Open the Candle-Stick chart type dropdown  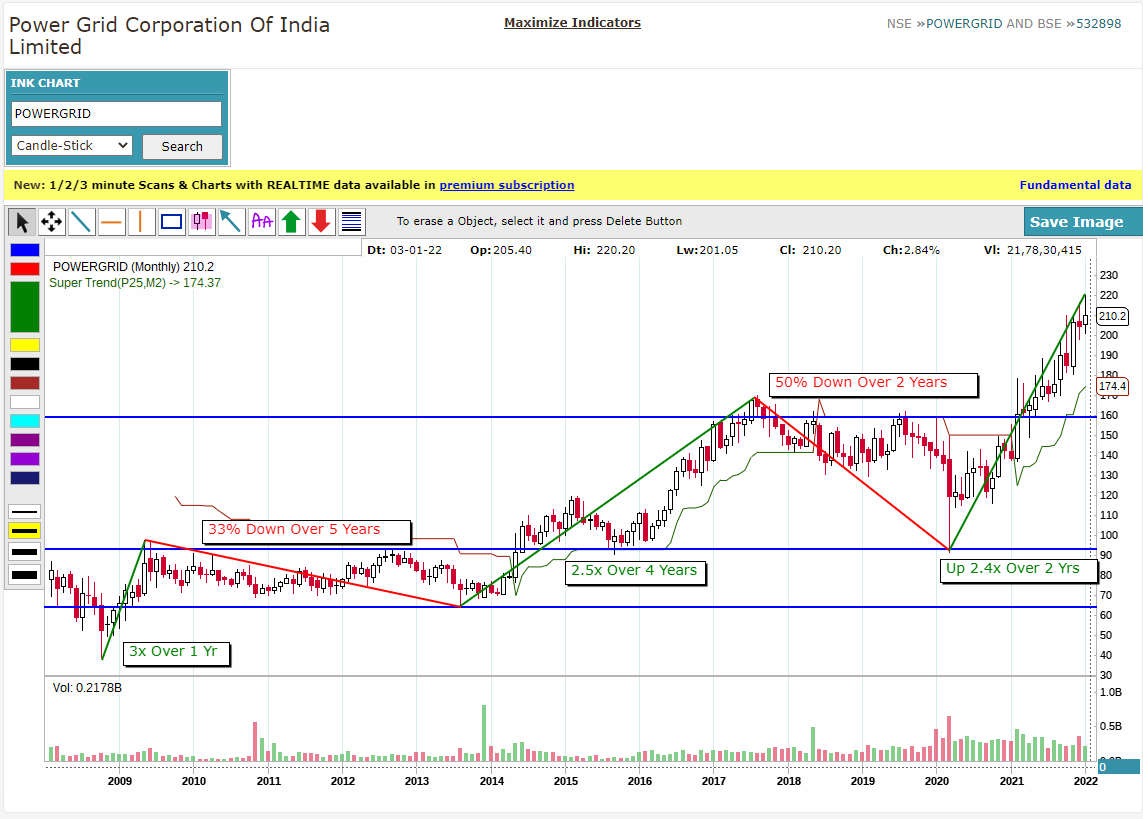[x=71, y=146]
